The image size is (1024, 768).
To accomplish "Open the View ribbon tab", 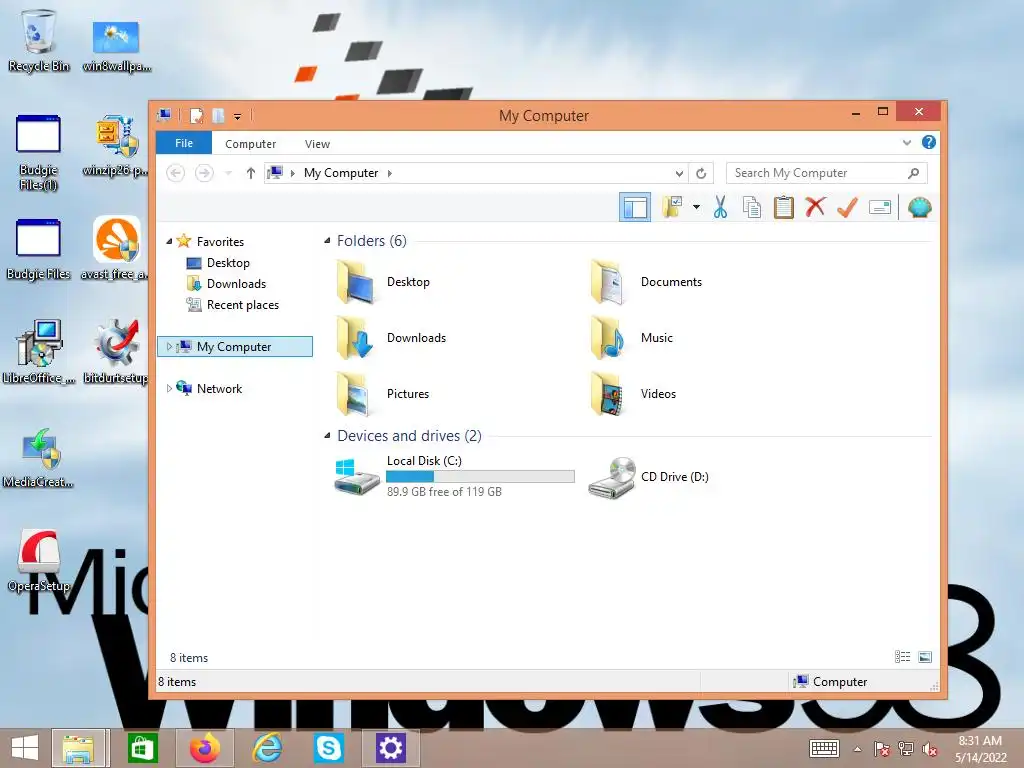I will coord(317,144).
